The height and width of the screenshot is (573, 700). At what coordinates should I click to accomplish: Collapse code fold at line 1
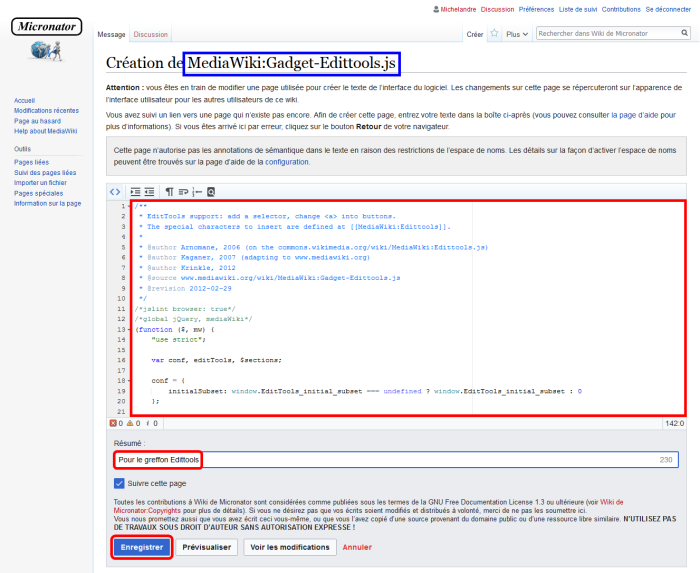[x=129, y=206]
